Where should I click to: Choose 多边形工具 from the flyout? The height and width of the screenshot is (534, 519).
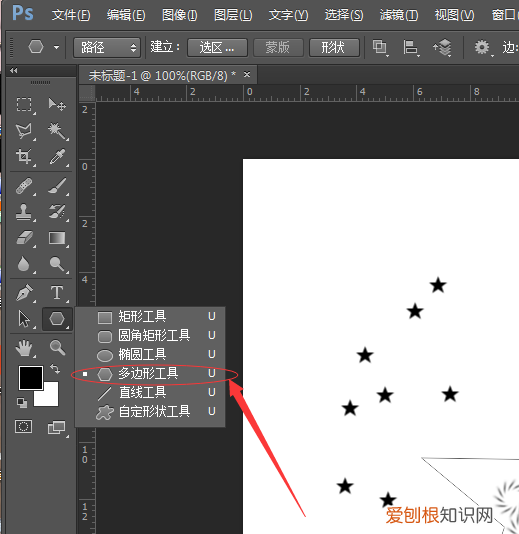[x=150, y=374]
